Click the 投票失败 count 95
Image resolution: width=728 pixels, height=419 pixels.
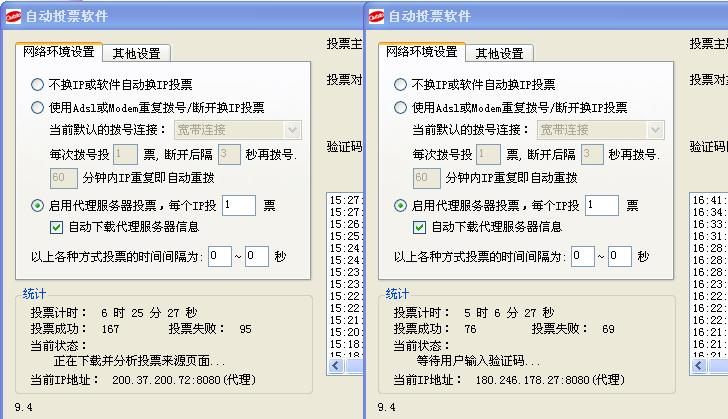point(246,329)
